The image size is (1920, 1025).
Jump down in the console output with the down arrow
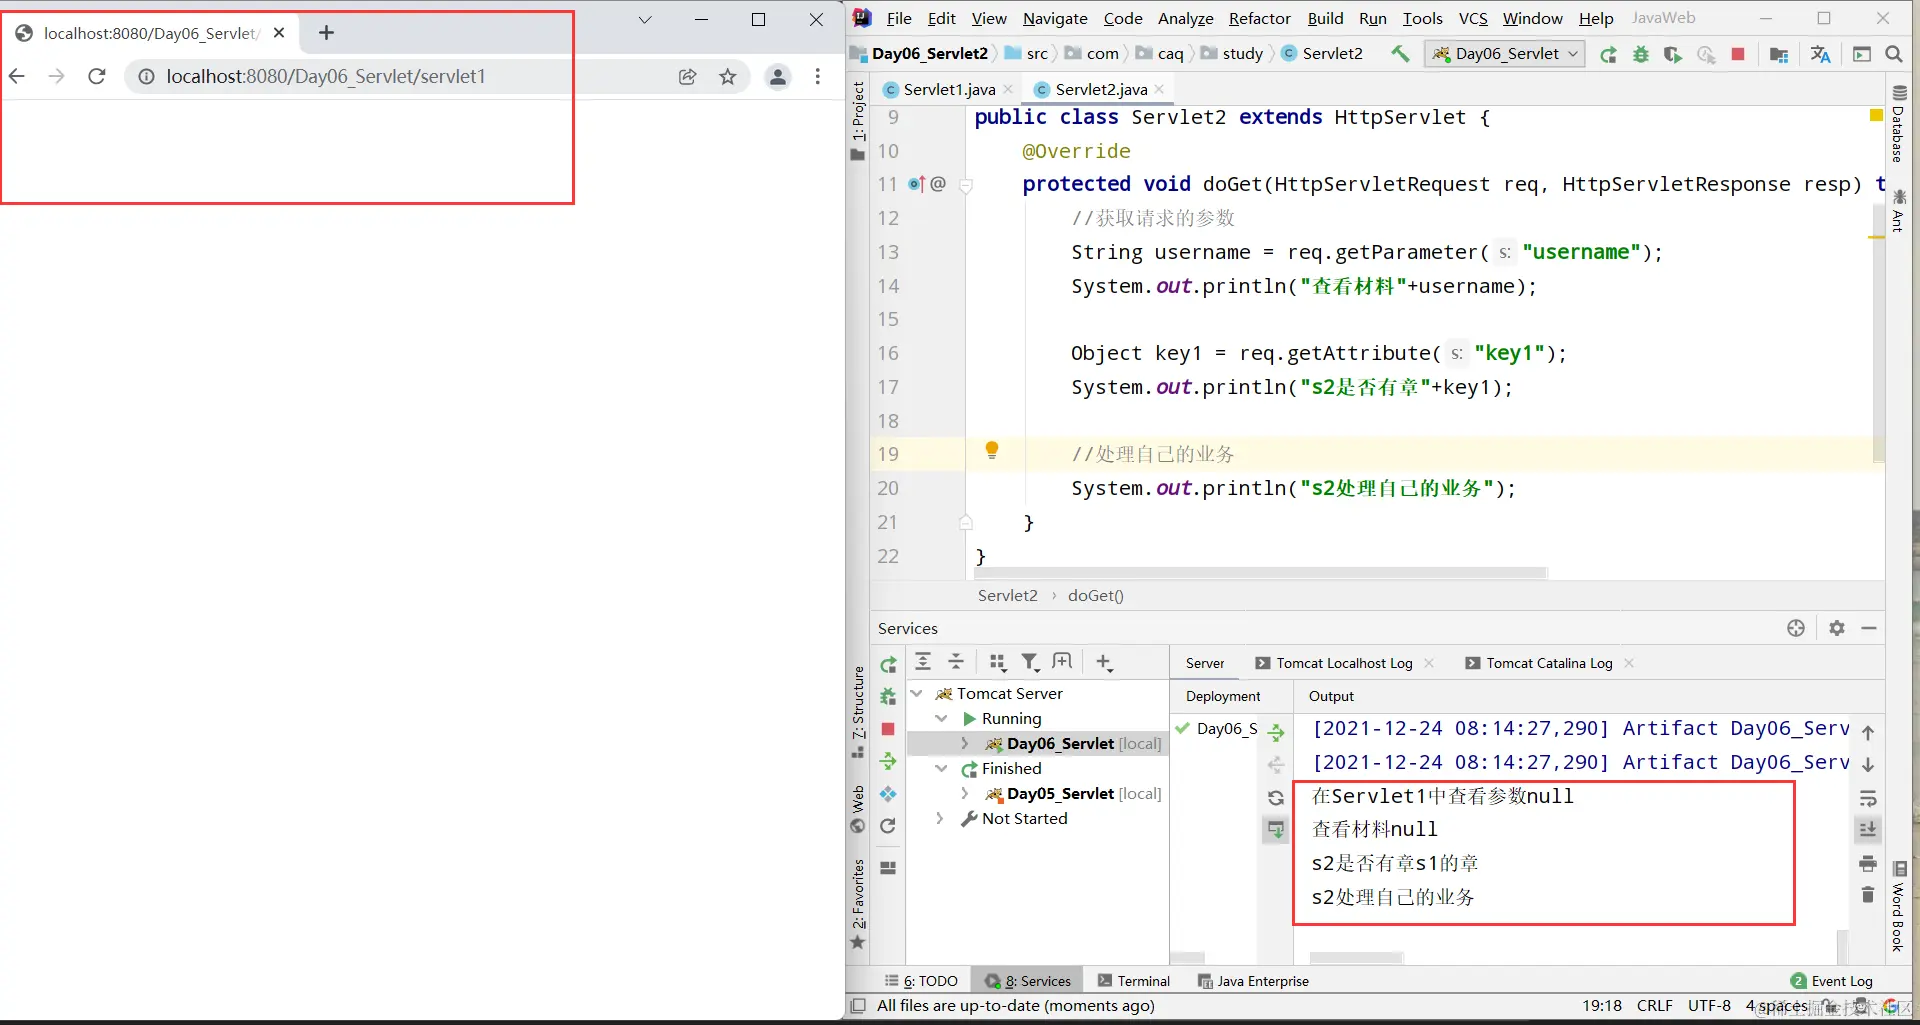[x=1868, y=765]
